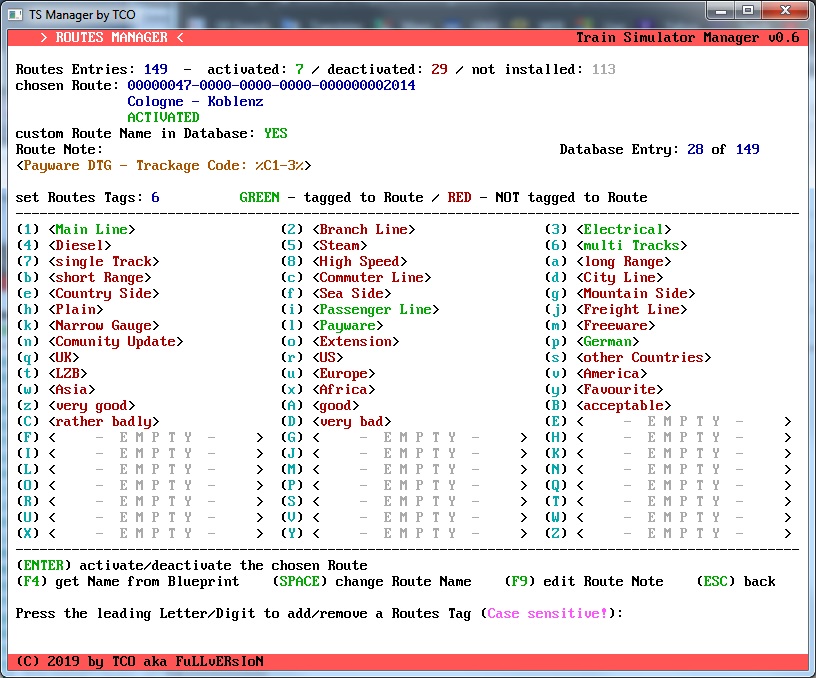The height and width of the screenshot is (678, 816).
Task: Select the Freight Line tag entry
Action: (616, 310)
